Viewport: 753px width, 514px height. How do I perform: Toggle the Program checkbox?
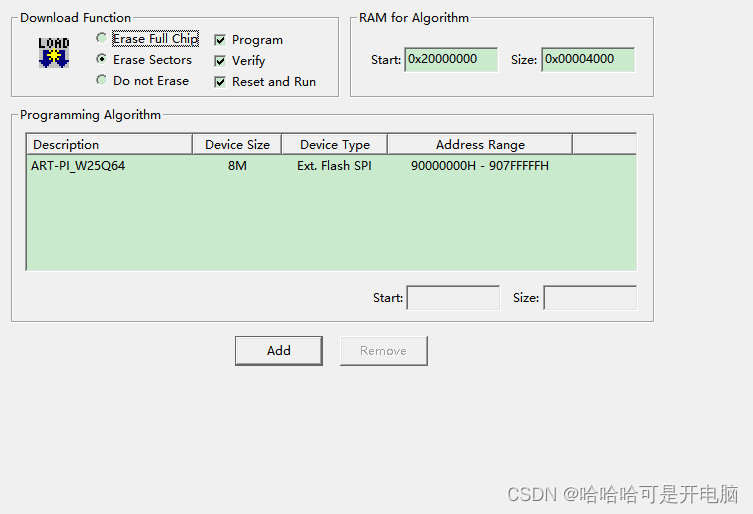pyautogui.click(x=220, y=40)
